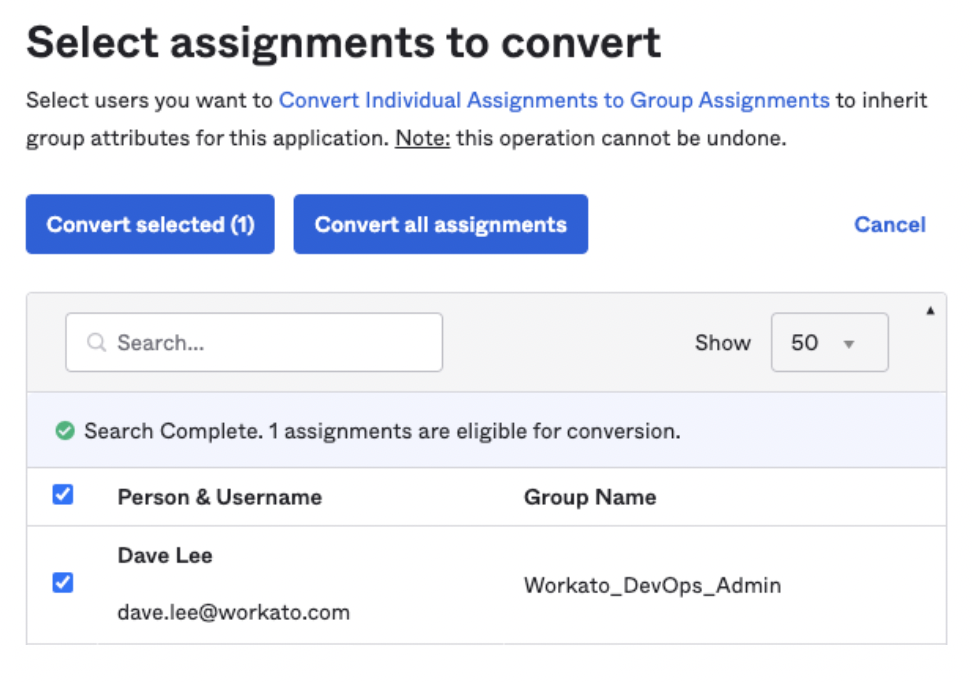This screenshot has width=972, height=682.
Task: Cancel the assignment conversion
Action: (889, 224)
